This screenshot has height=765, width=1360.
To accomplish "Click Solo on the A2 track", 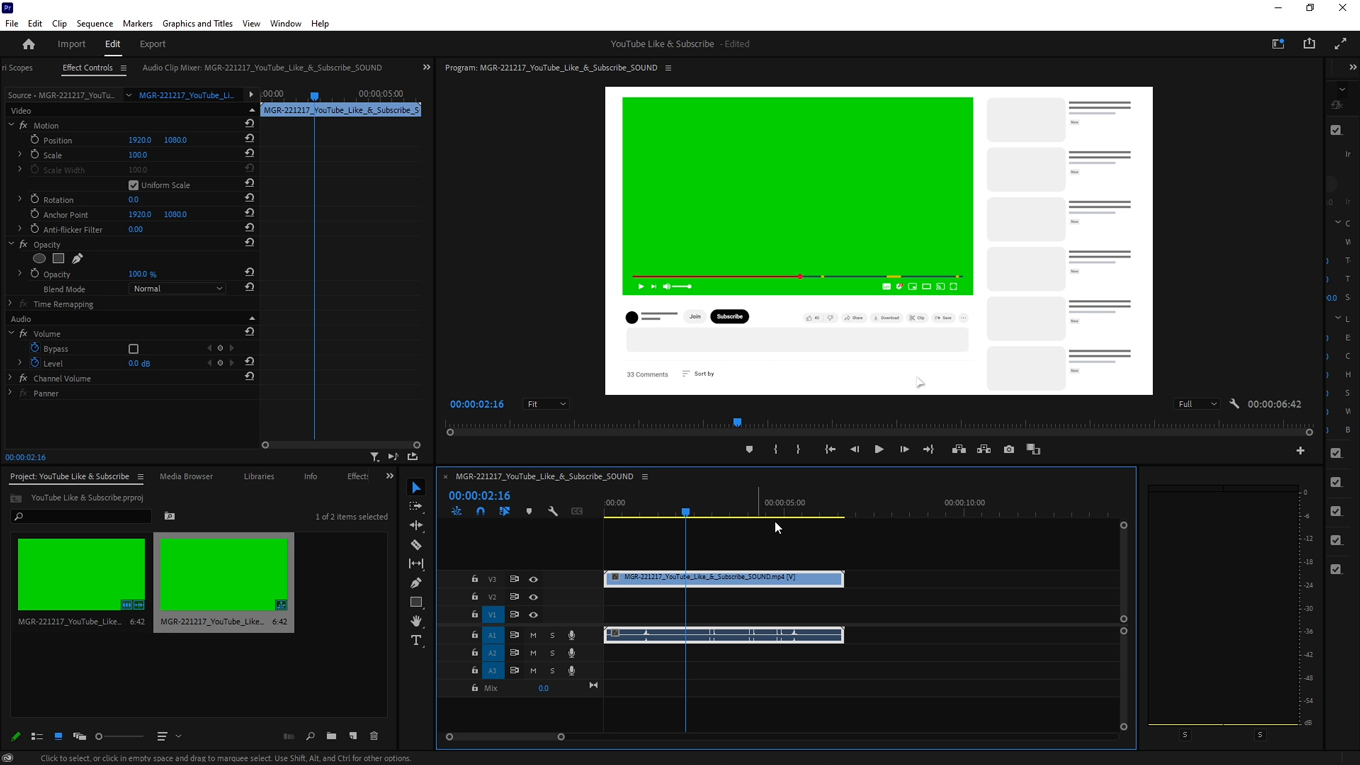I will 552,652.
